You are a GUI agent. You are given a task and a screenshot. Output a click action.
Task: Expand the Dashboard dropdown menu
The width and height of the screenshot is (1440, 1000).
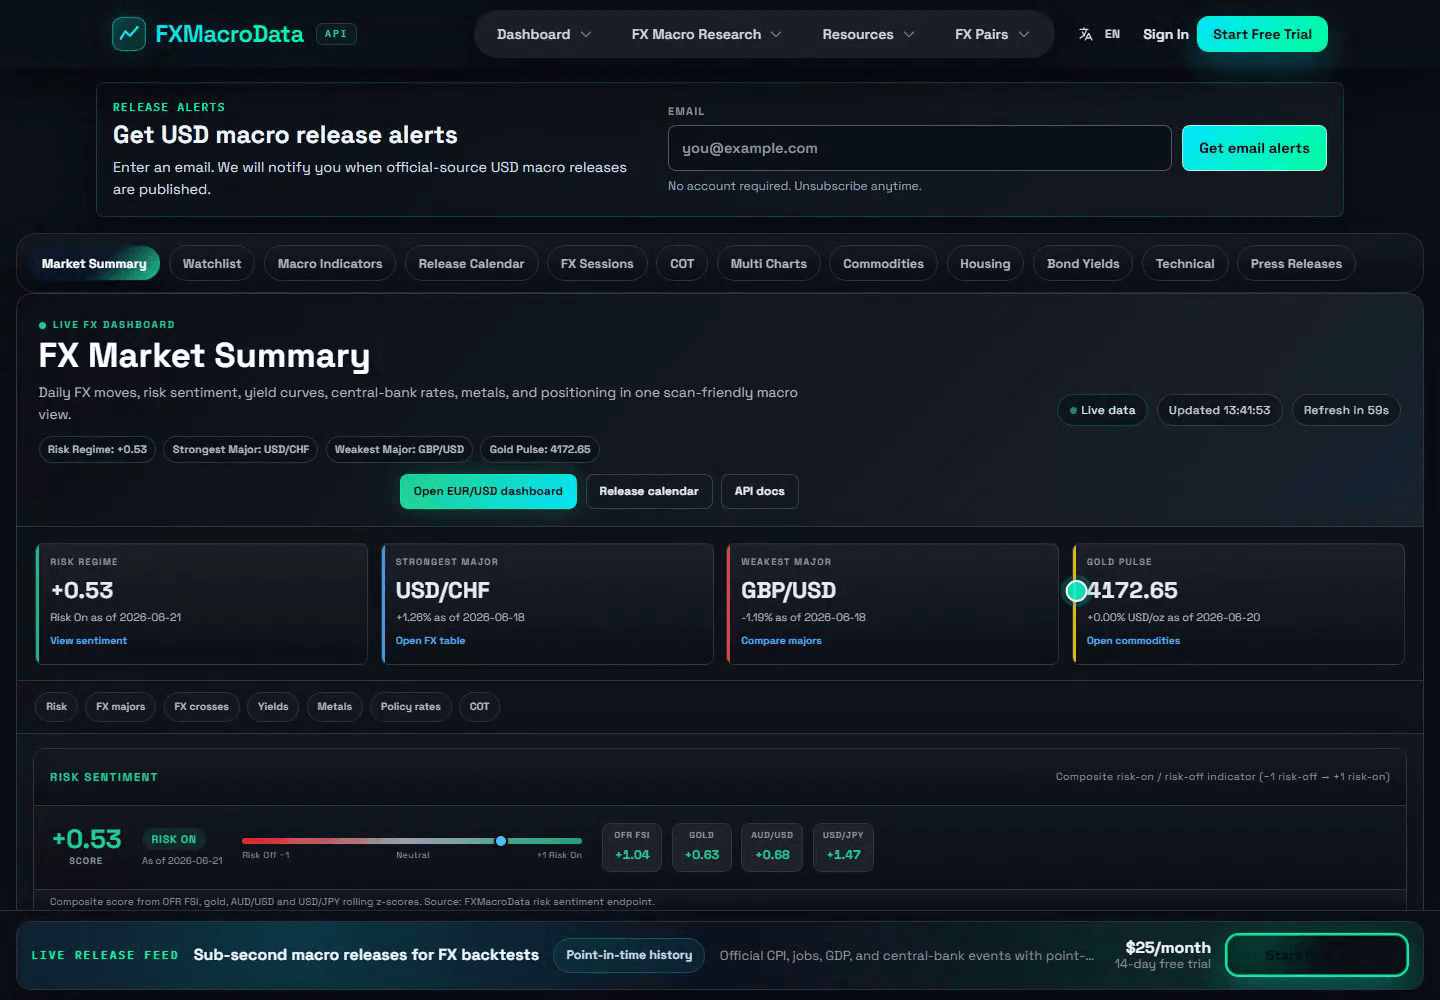[544, 34]
